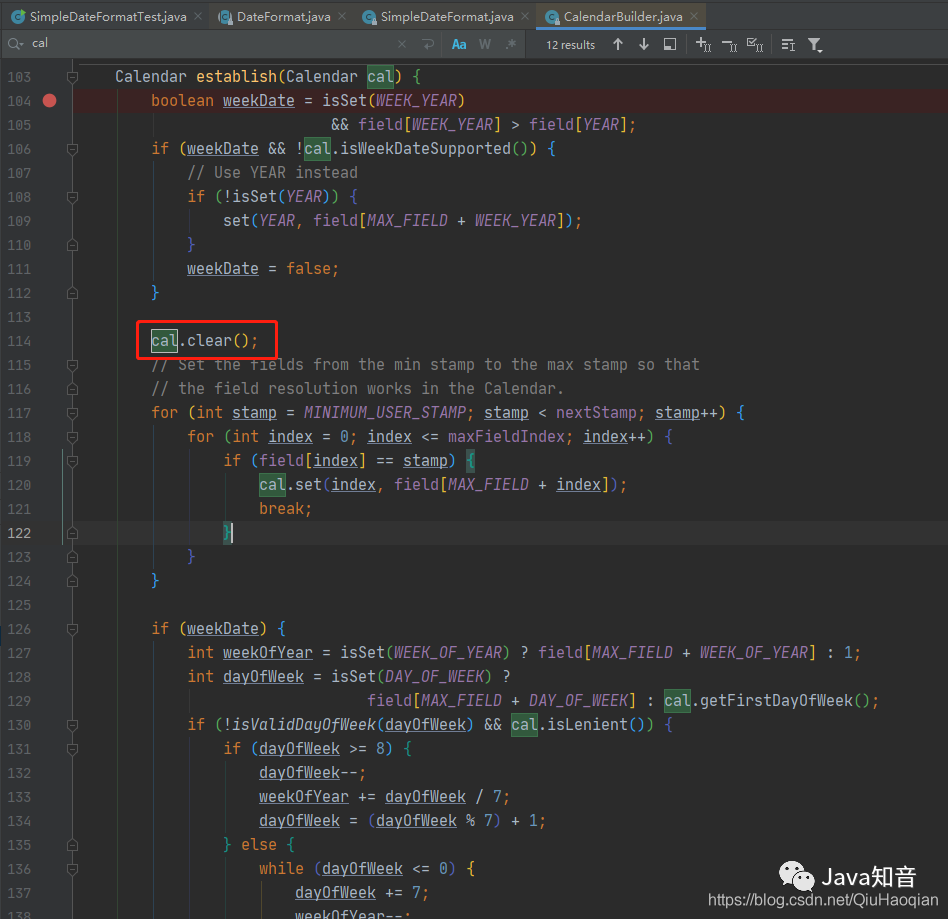Image resolution: width=948 pixels, height=919 pixels.
Task: Click the establish method name
Action: (x=236, y=77)
